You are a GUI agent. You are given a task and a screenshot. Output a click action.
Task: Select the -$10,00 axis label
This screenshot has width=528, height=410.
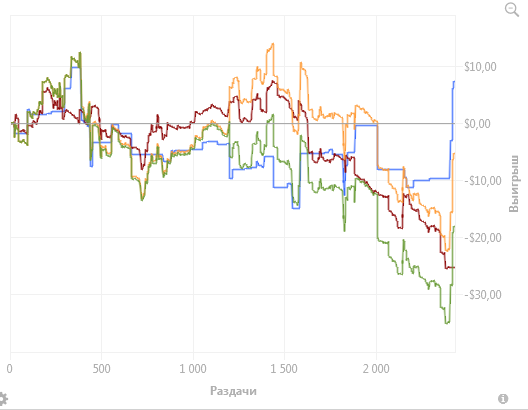[x=483, y=181]
